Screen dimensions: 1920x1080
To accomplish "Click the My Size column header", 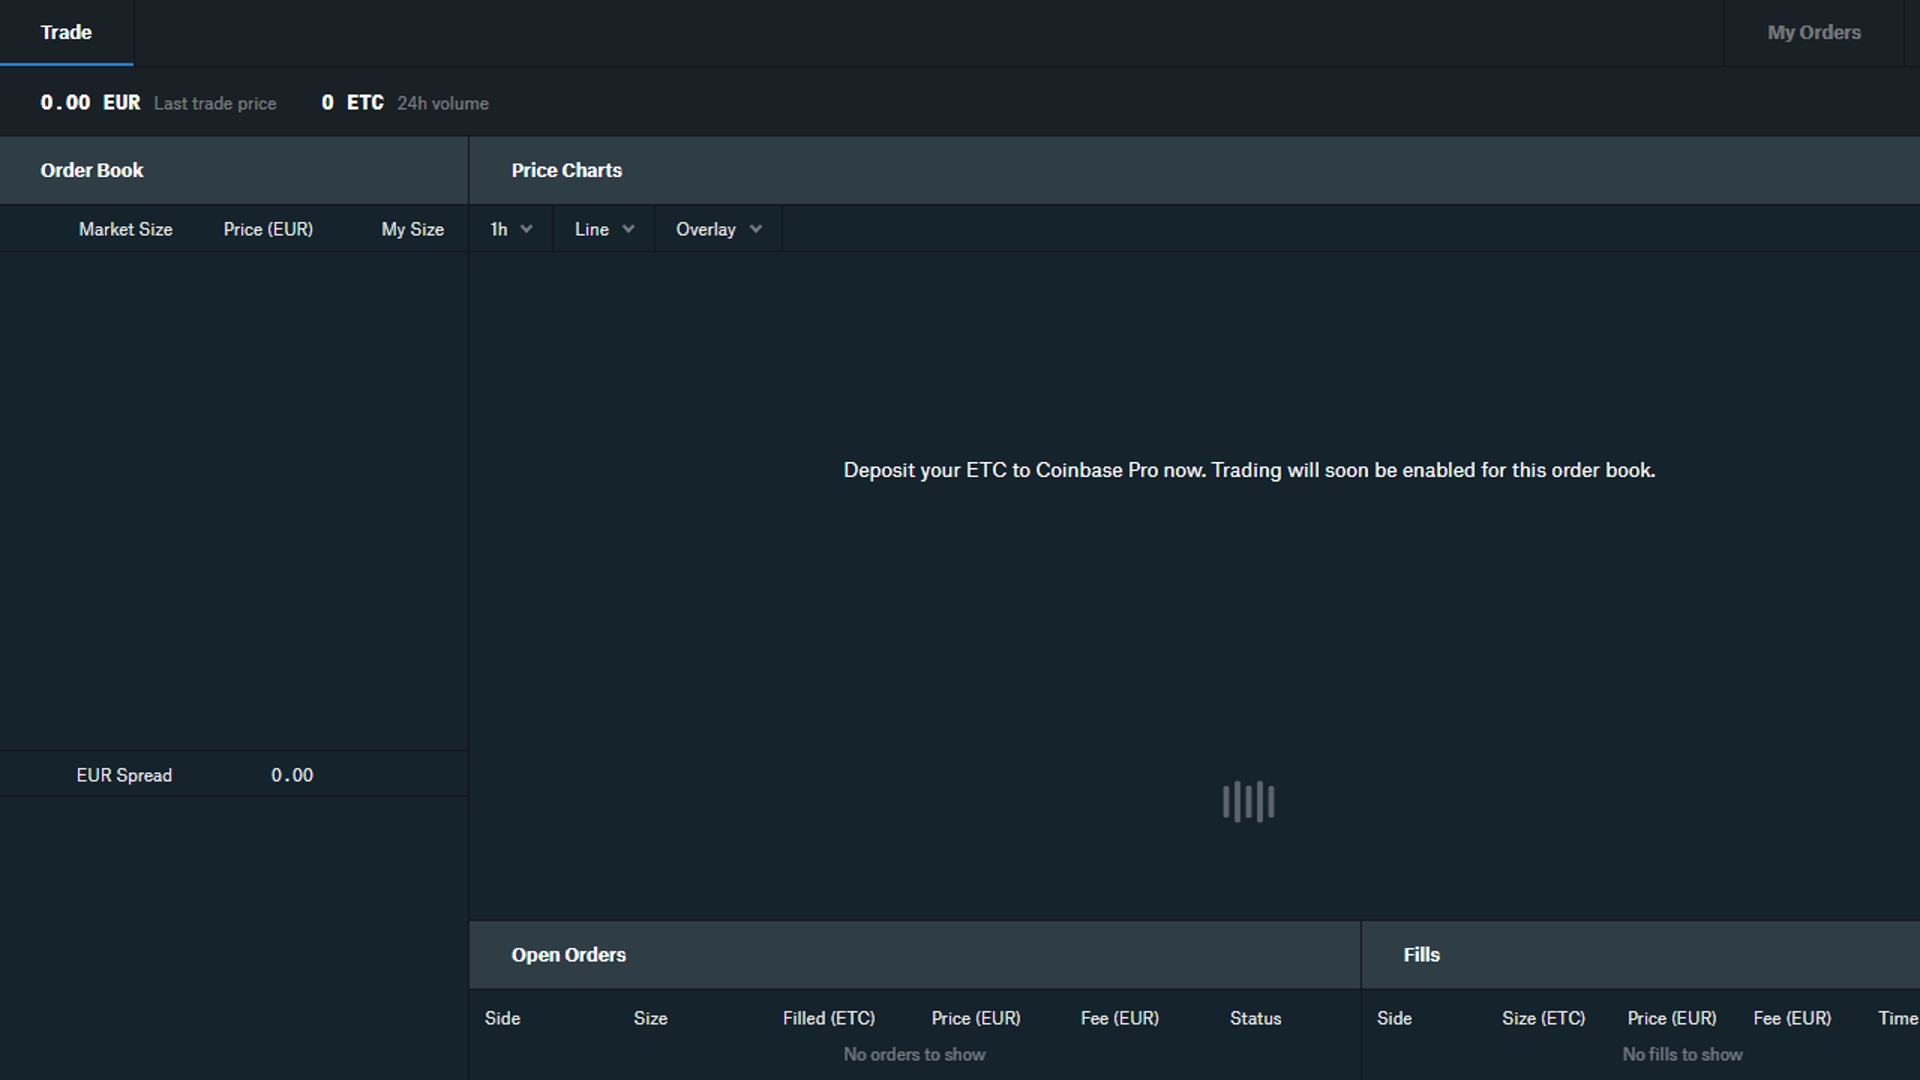I will coord(412,229).
